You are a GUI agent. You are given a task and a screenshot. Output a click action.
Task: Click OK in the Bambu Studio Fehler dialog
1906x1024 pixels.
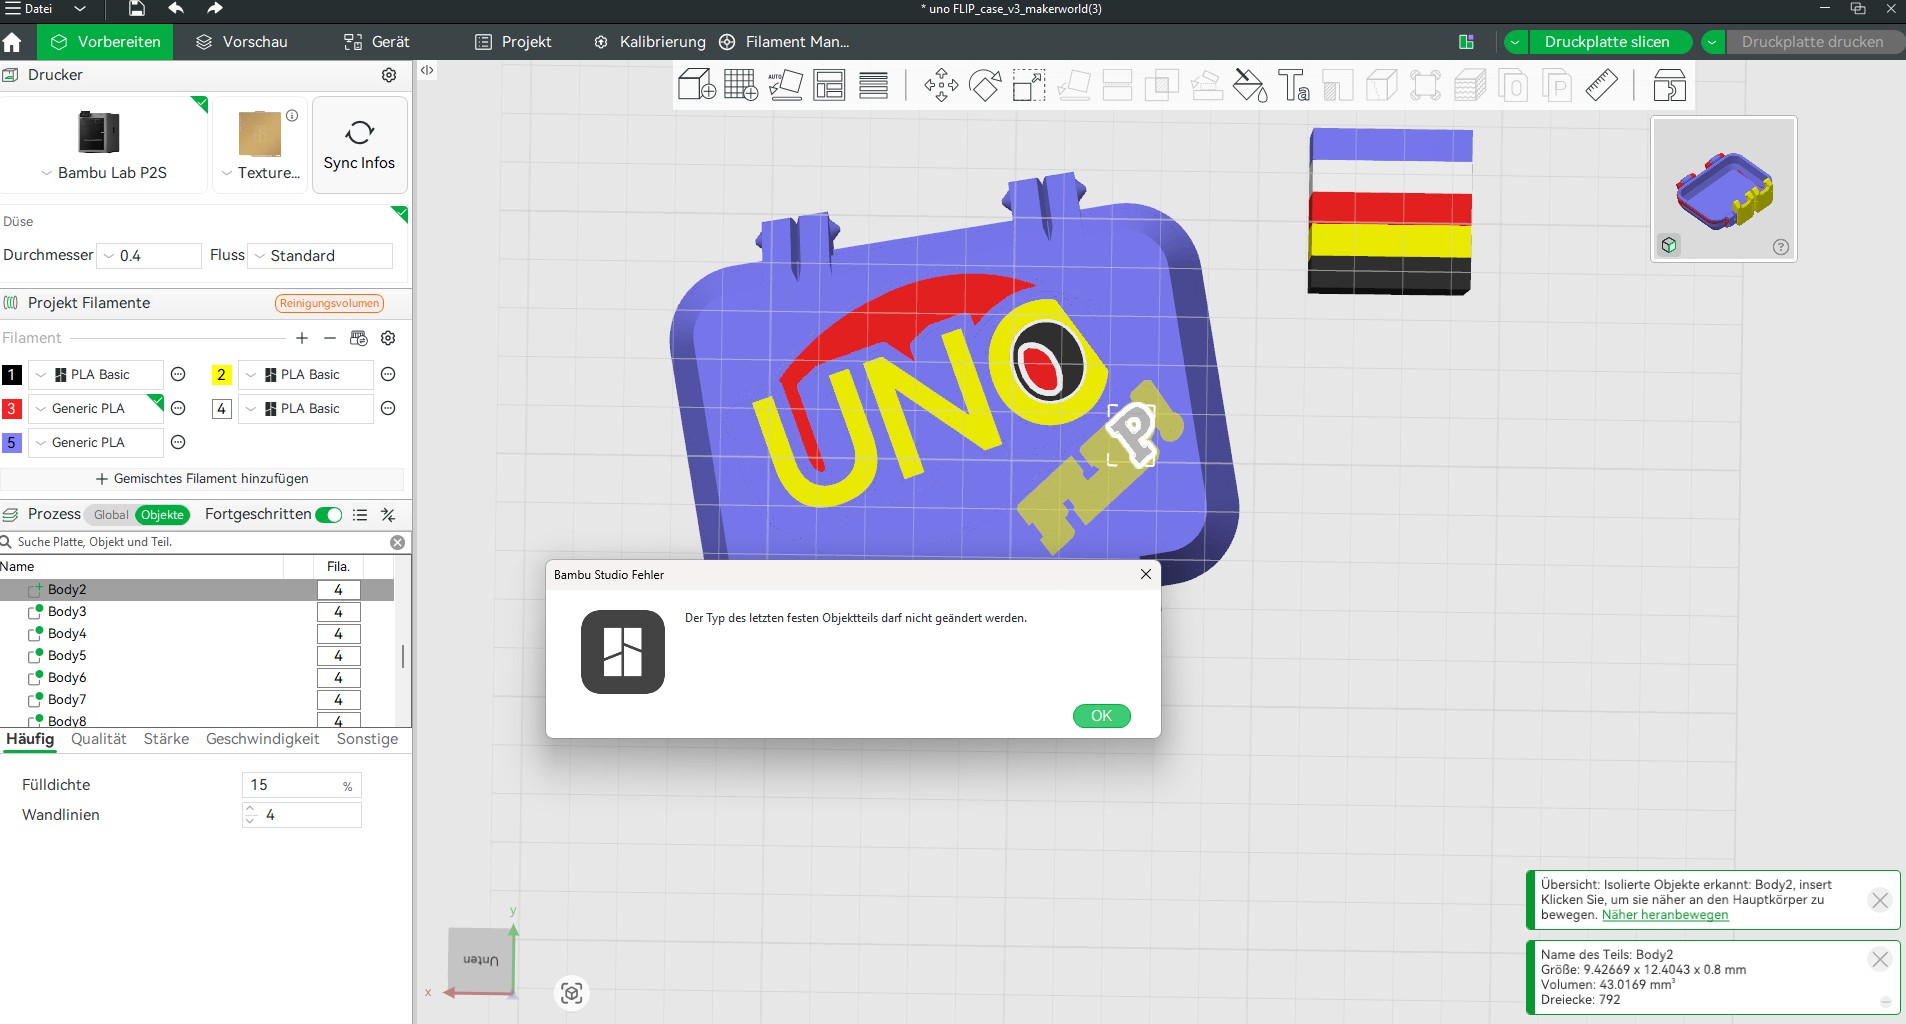1102,716
